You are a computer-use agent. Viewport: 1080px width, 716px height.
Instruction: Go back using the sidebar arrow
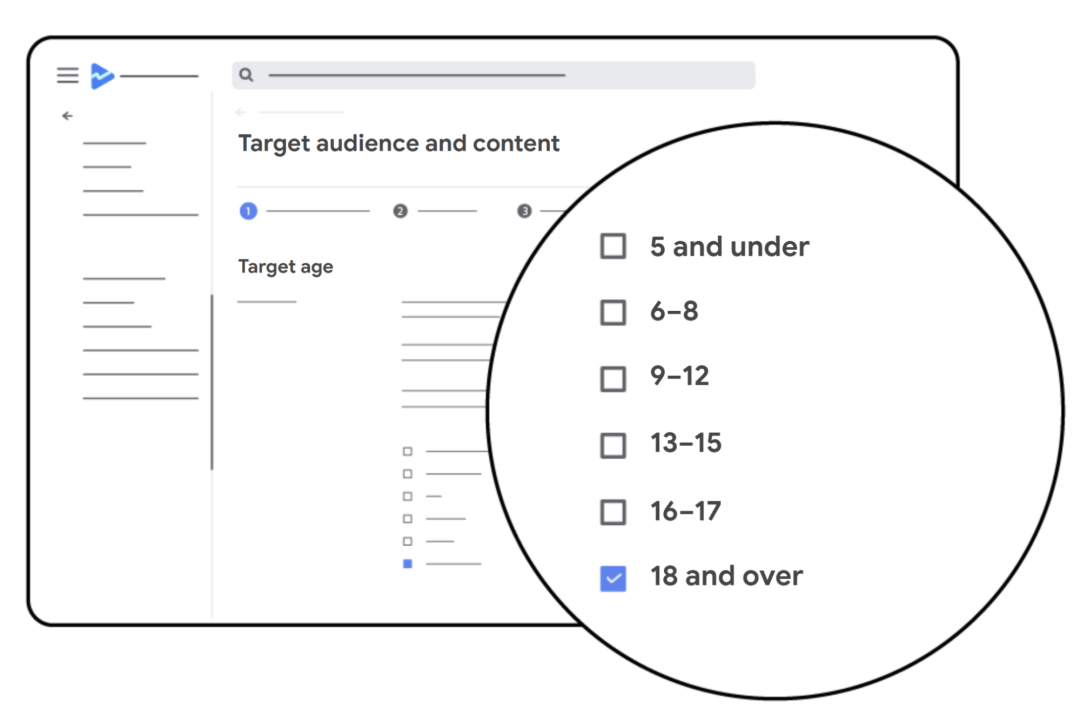pos(67,116)
